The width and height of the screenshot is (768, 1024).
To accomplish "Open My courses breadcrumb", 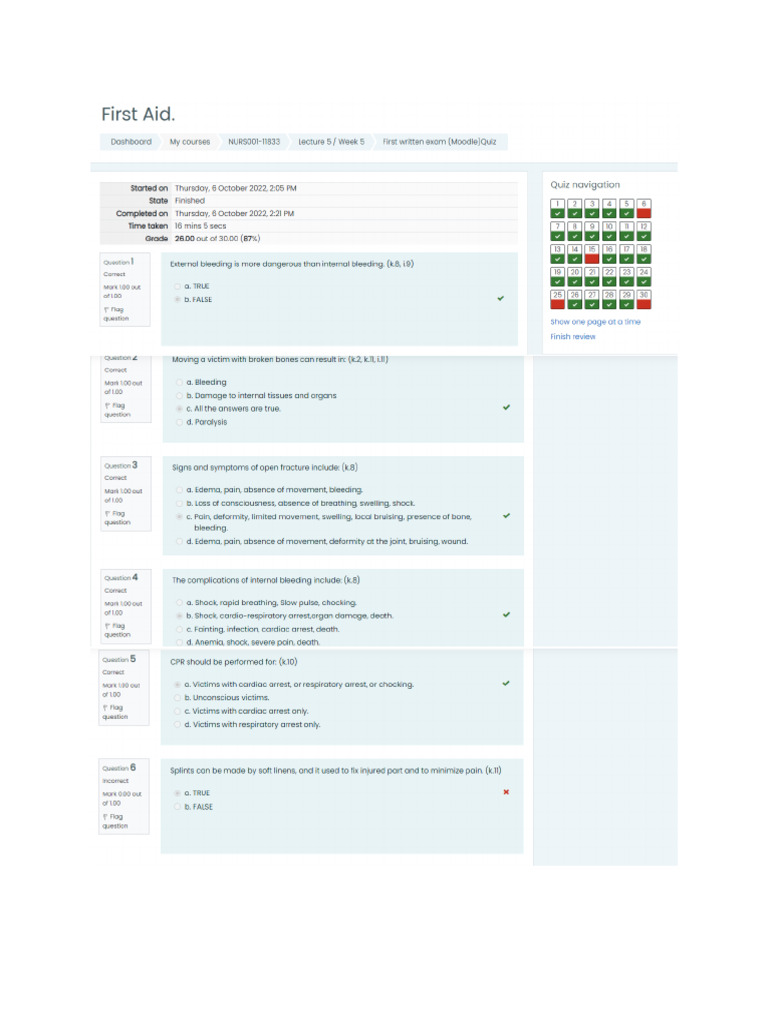I will [190, 142].
